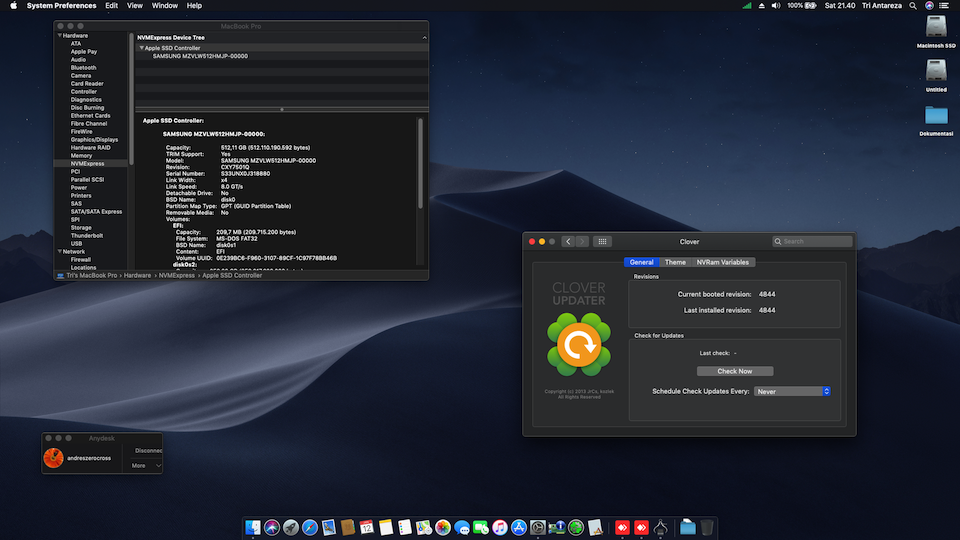This screenshot has height=540, width=960.
Task: Click Spotlight search icon in menu bar
Action: click(913, 6)
